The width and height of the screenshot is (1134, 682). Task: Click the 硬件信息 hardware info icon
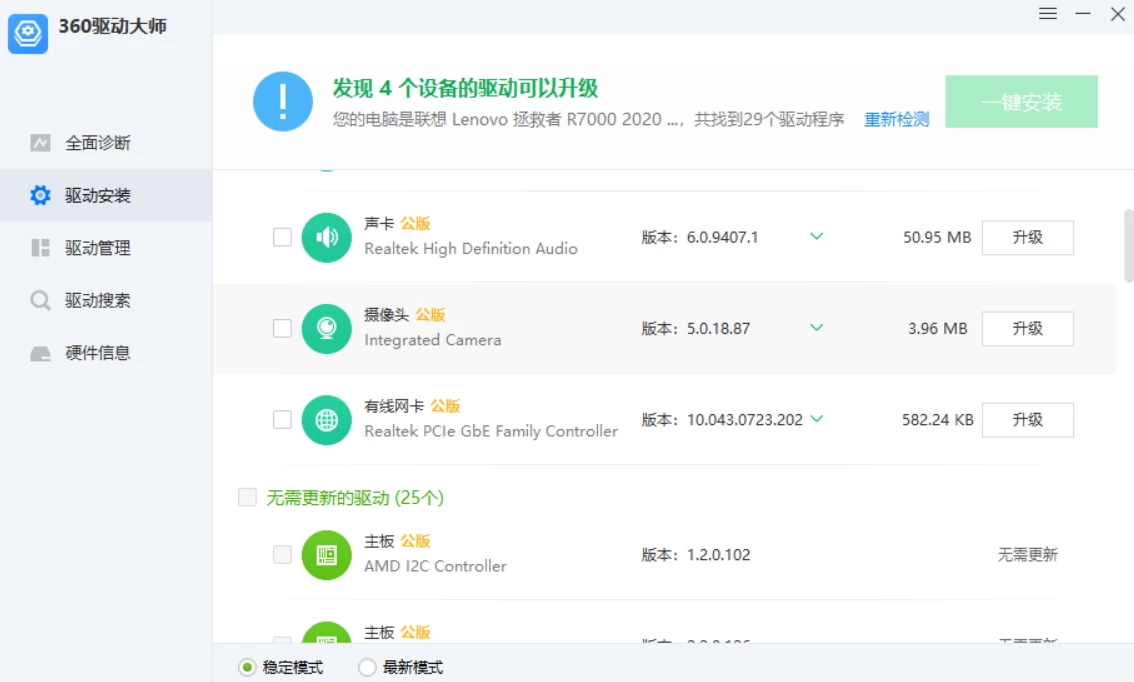tap(40, 352)
